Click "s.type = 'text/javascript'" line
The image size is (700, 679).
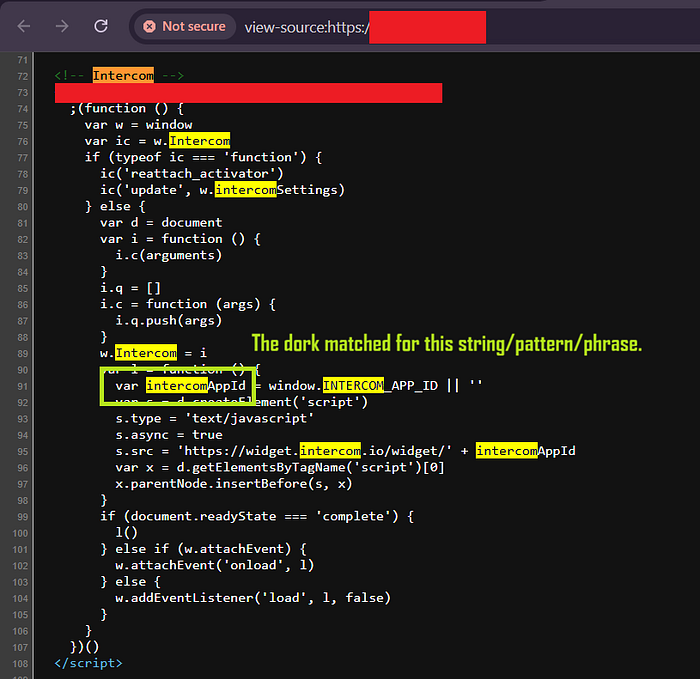click(214, 419)
